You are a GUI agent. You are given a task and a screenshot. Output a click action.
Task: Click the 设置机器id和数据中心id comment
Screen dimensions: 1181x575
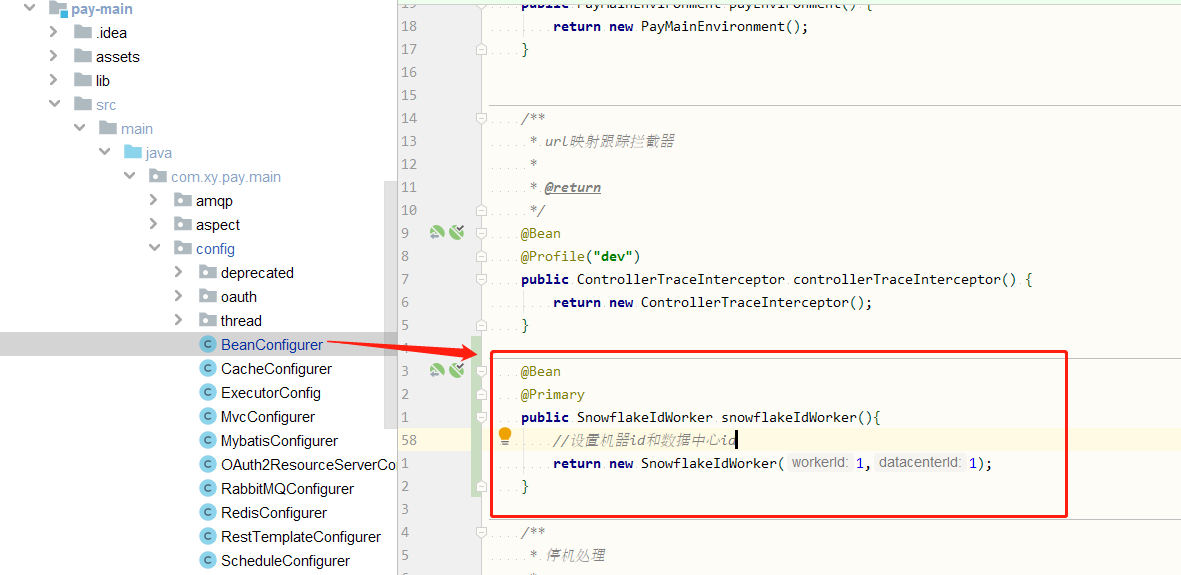(x=645, y=440)
